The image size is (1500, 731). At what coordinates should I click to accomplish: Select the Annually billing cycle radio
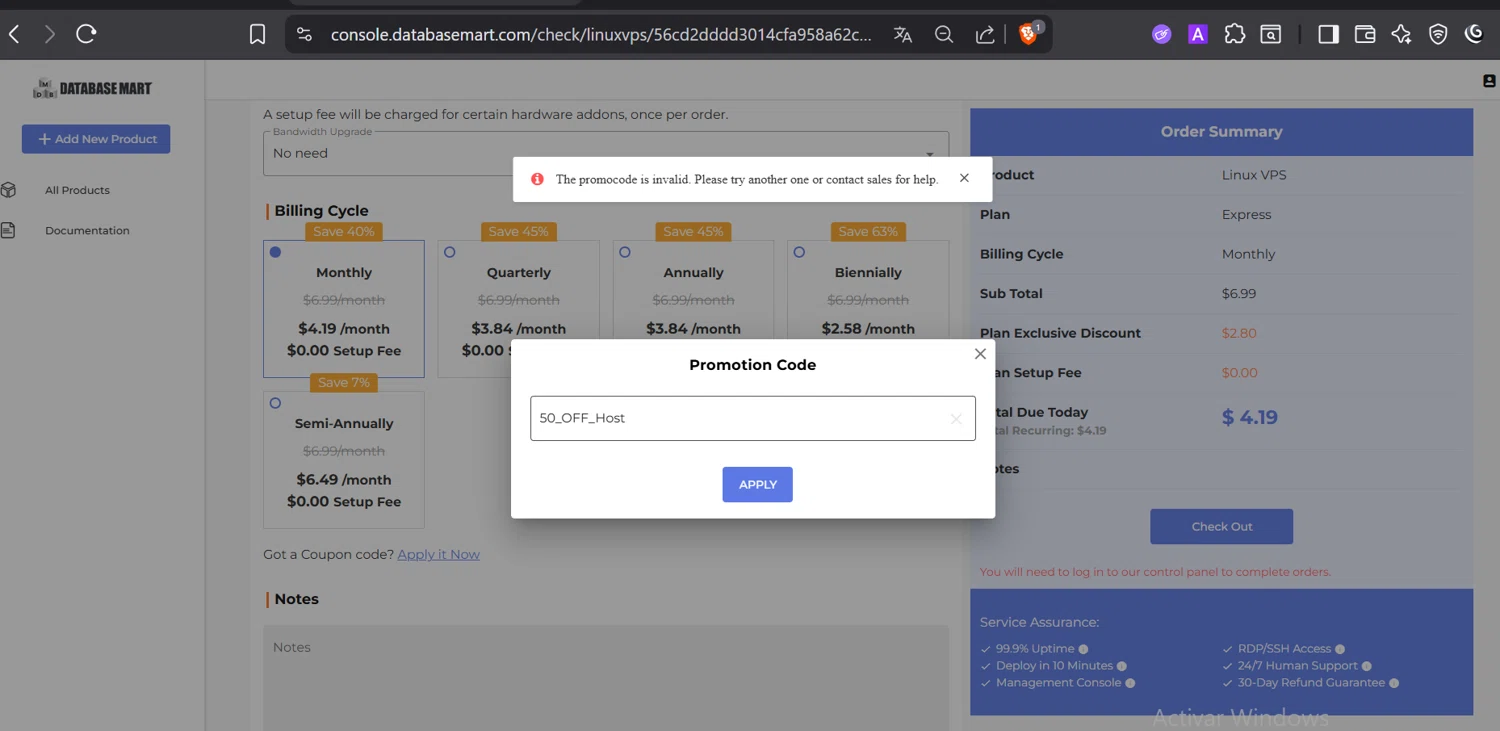click(x=625, y=252)
